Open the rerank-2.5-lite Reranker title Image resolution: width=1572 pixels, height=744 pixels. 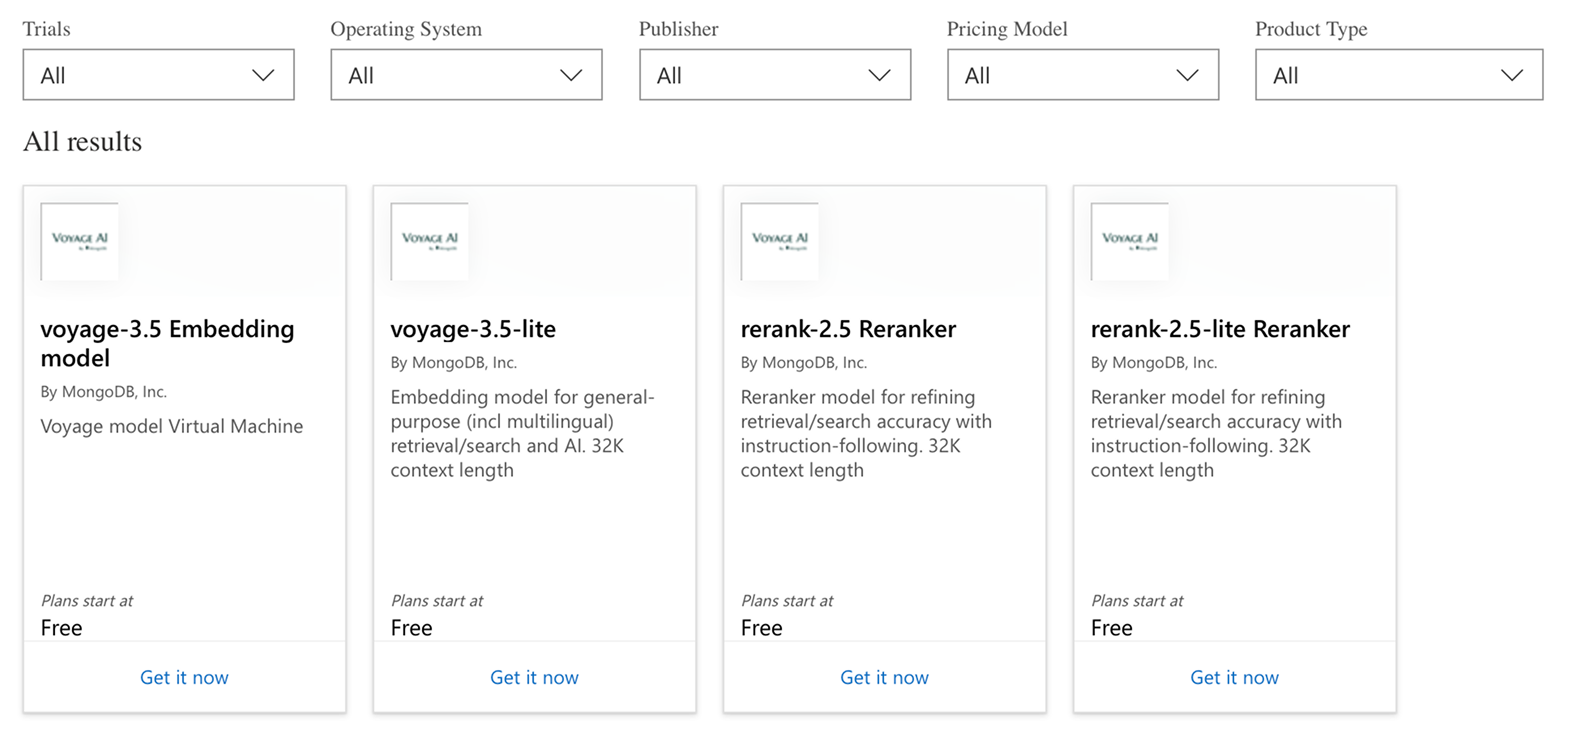pyautogui.click(x=1220, y=329)
